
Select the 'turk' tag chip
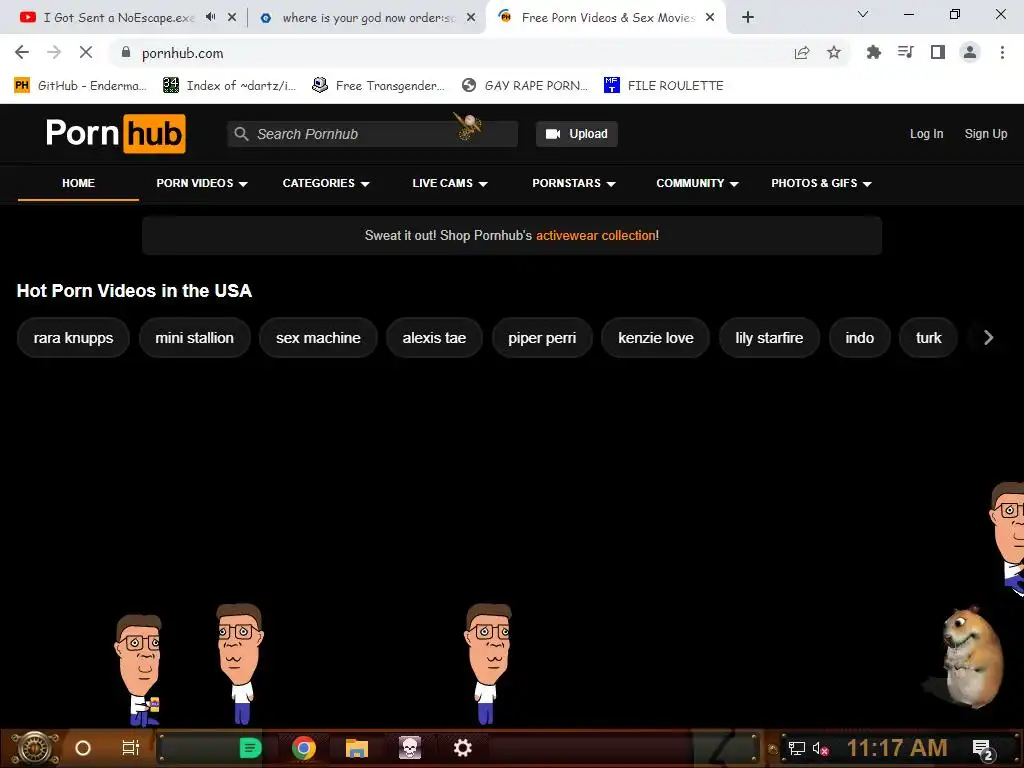(x=929, y=338)
